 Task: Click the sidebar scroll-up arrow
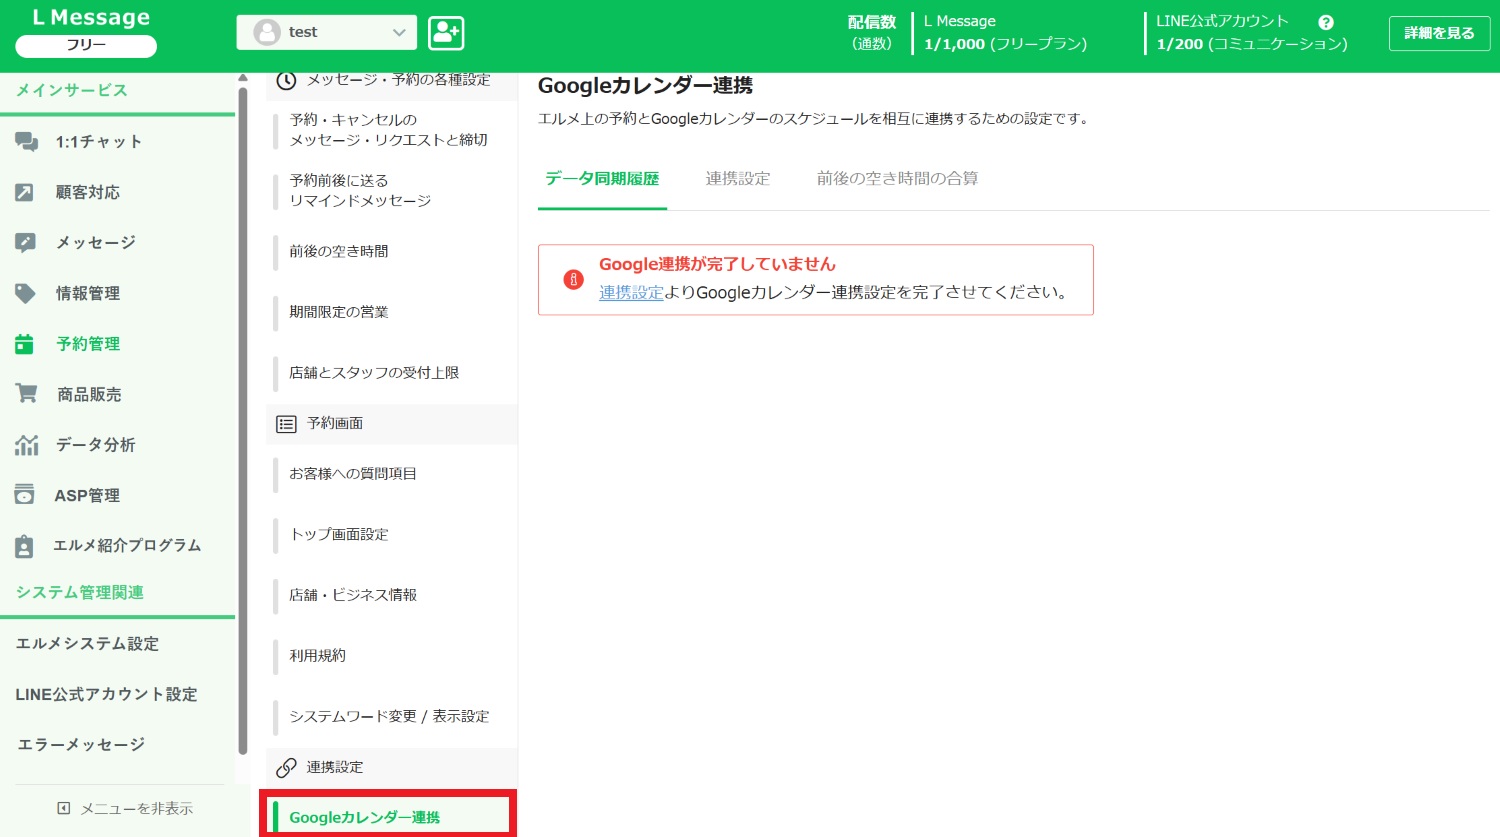pyautogui.click(x=242, y=78)
